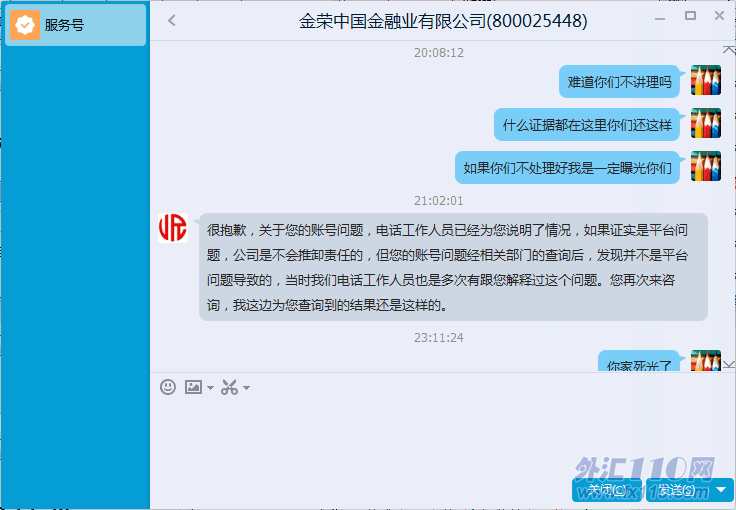Click the company reply starting 很抱歉
Image resolution: width=736 pixels, height=510 pixels.
(453, 267)
